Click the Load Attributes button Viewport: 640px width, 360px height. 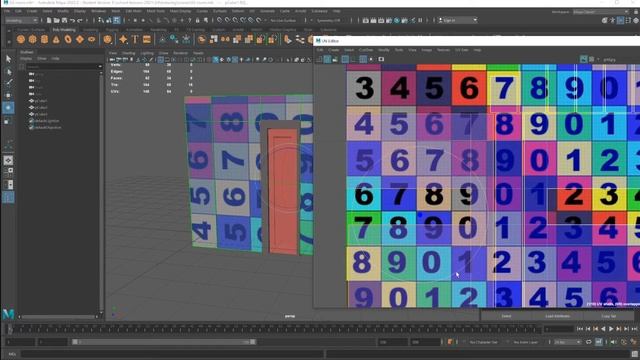point(557,316)
